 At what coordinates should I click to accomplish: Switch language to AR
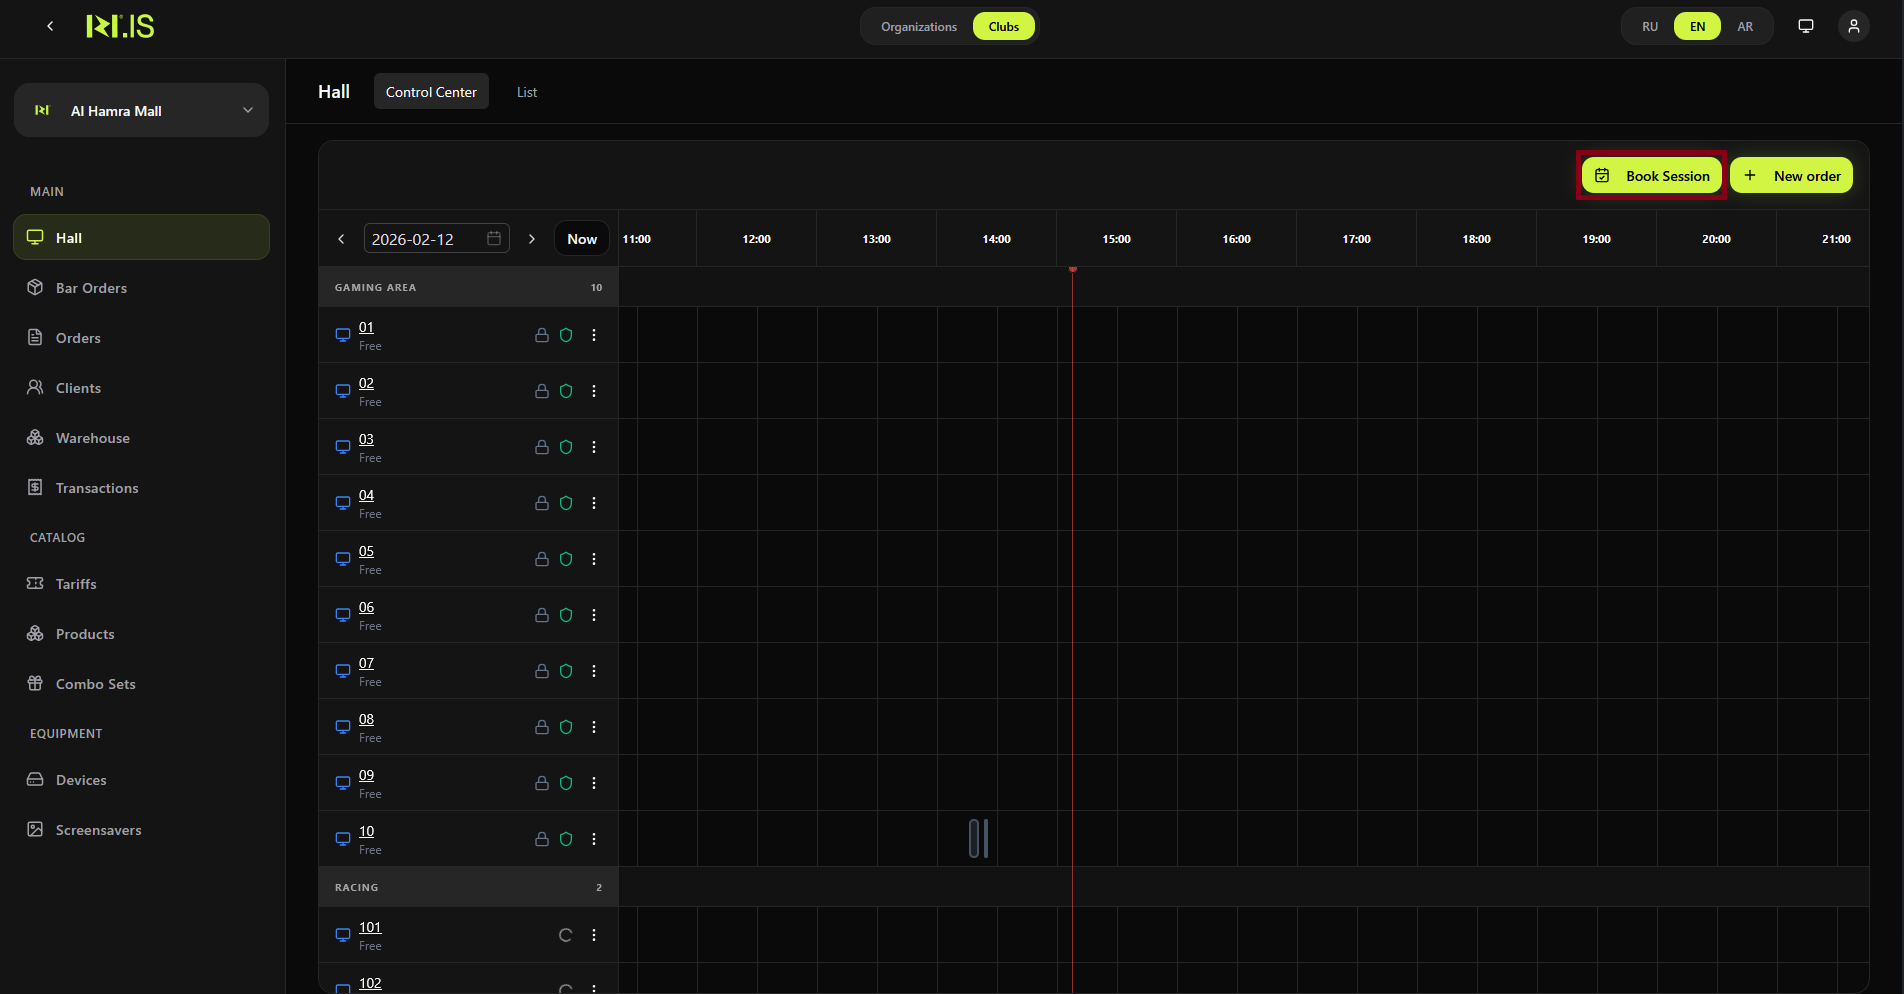(1744, 26)
